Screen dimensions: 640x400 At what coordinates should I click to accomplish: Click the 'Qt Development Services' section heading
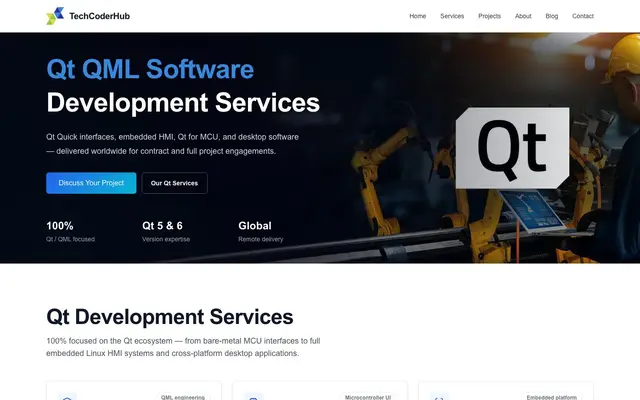[x=170, y=317]
